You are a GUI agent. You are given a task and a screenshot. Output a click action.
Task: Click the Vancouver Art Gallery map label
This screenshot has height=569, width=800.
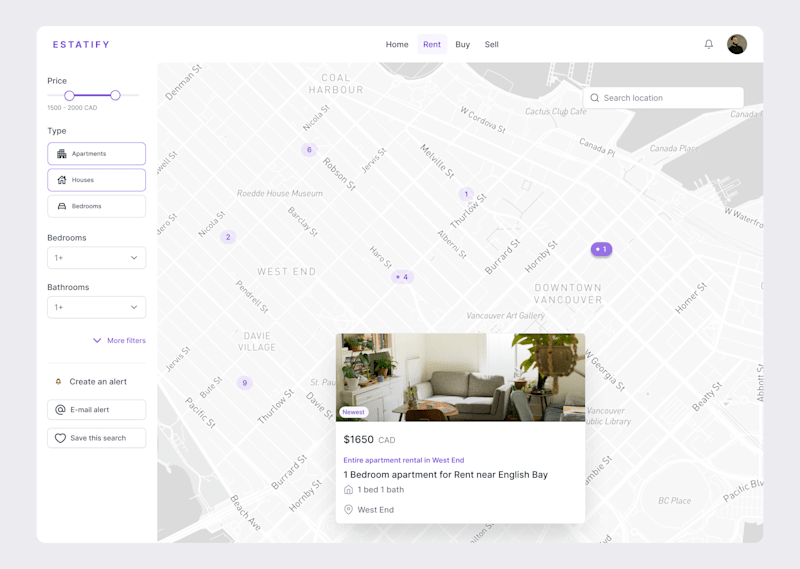point(506,315)
